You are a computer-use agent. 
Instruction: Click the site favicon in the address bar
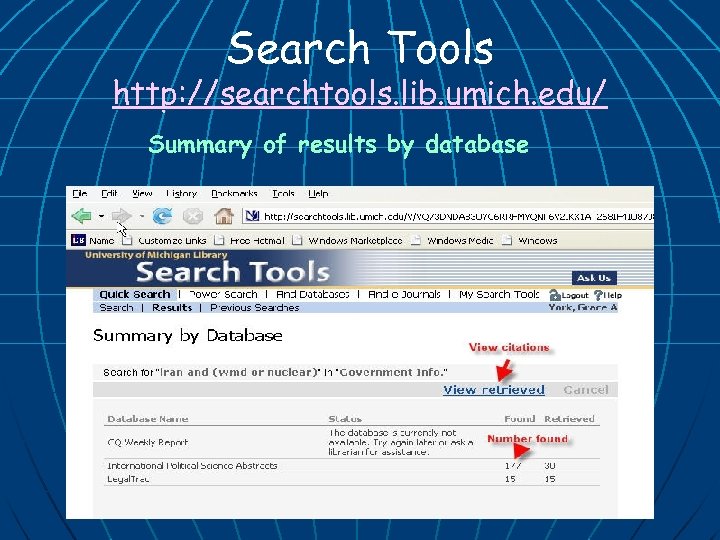[252, 215]
